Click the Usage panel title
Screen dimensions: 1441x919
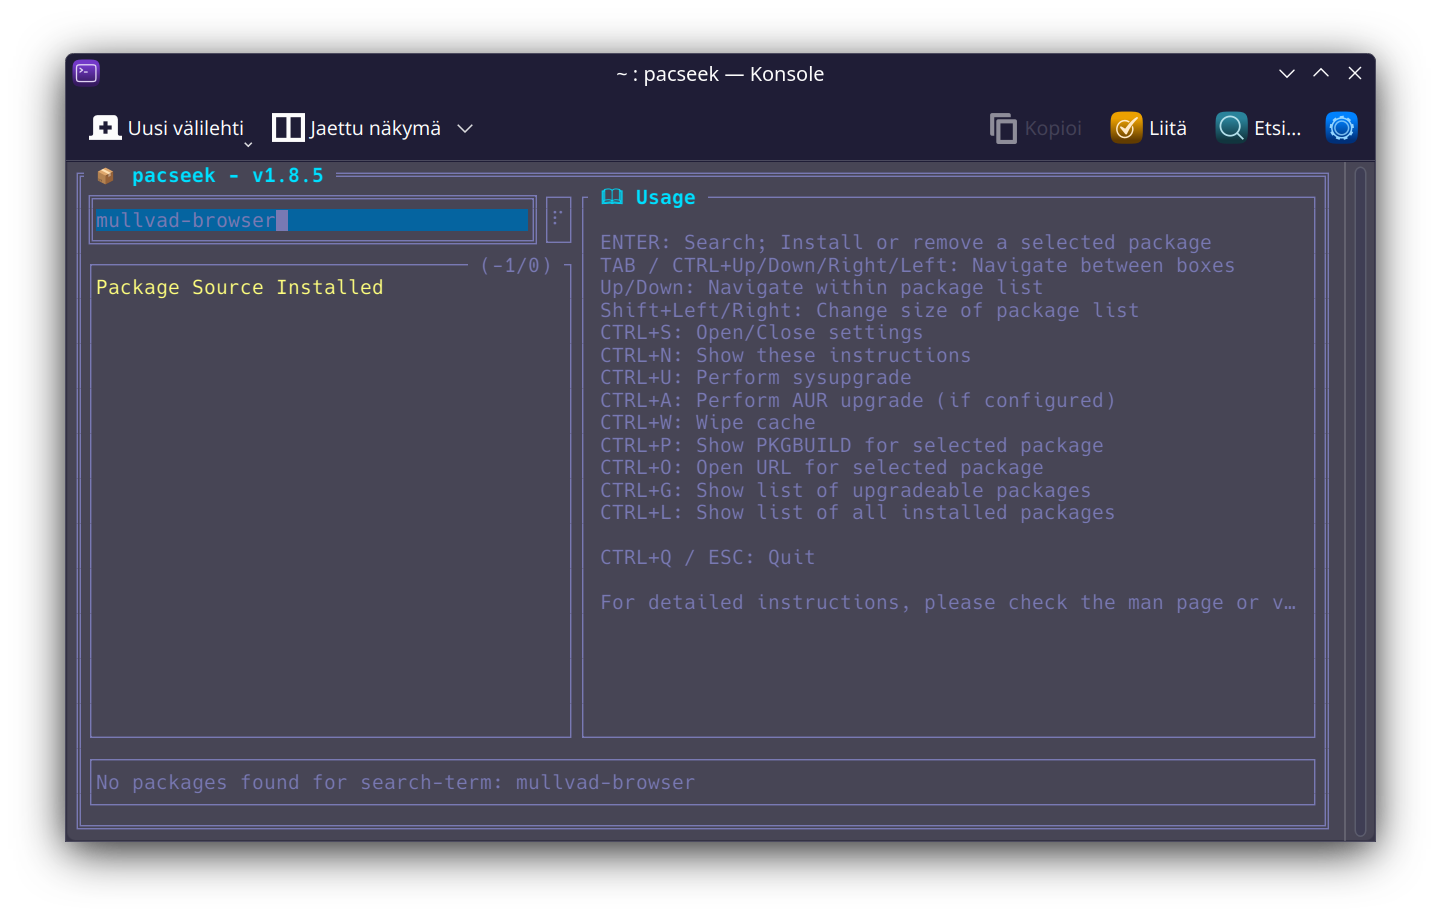coord(665,197)
